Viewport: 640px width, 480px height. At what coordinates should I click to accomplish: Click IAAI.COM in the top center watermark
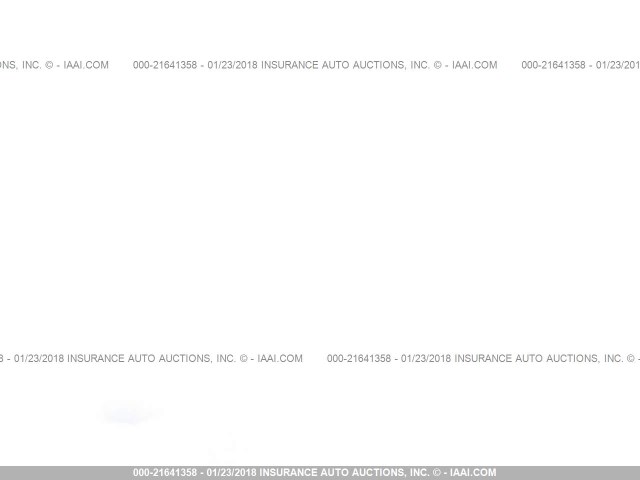tap(474, 65)
